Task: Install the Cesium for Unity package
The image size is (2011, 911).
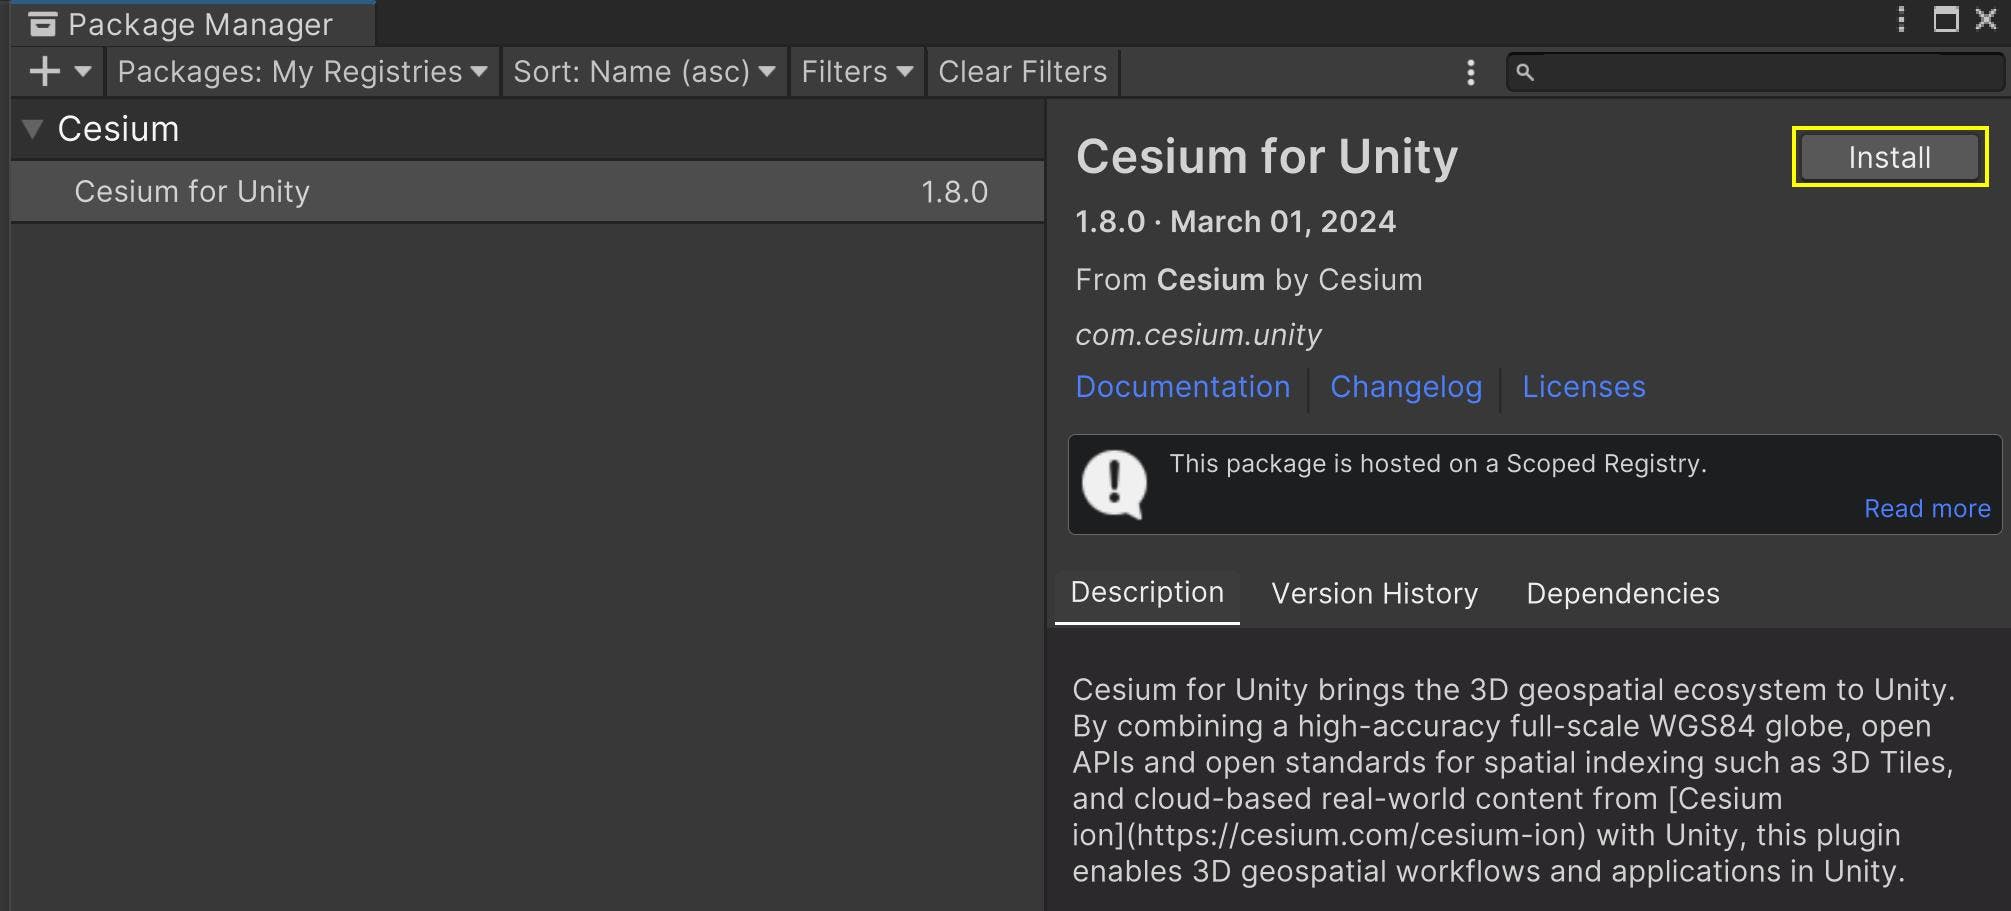Action: (1888, 156)
